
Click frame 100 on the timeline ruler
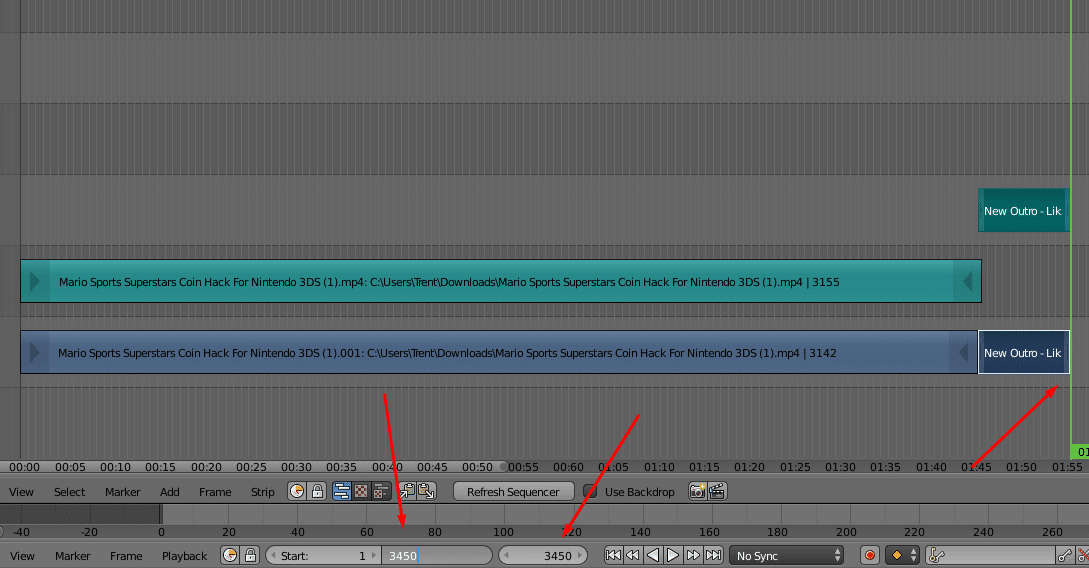tap(504, 532)
